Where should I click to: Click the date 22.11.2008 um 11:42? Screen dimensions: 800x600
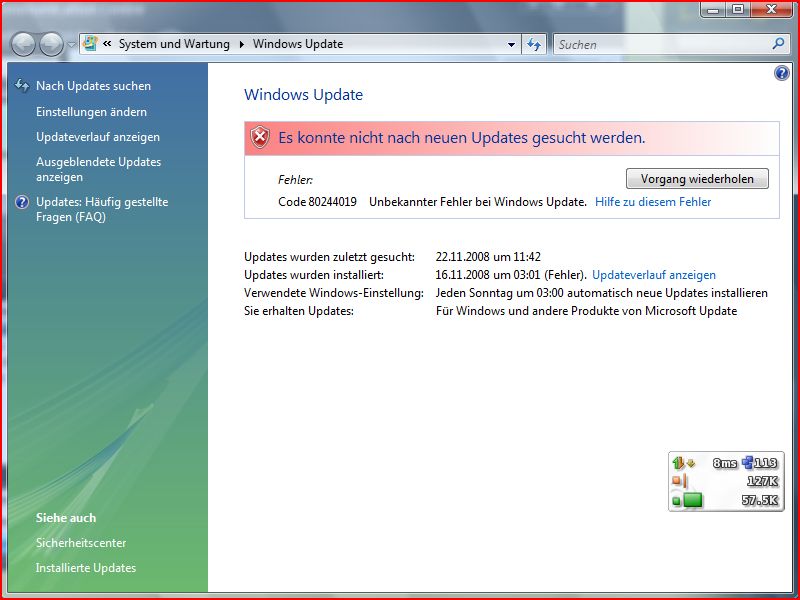point(488,257)
